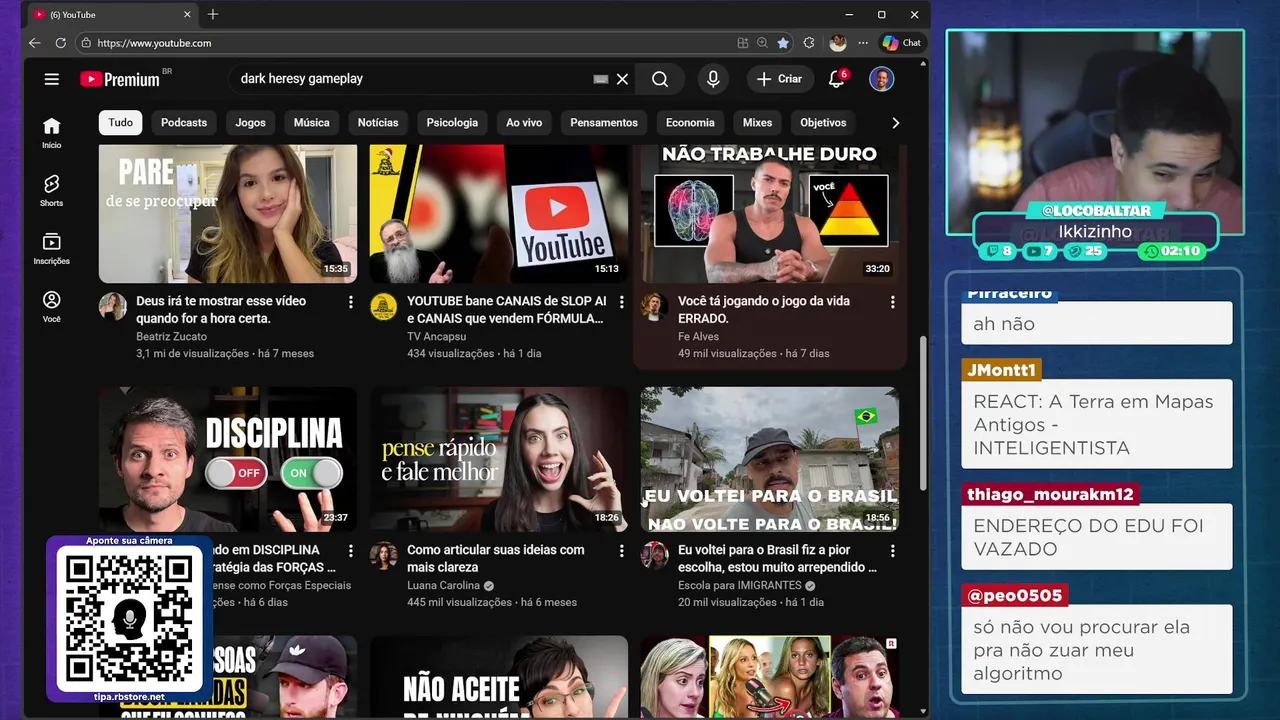
Task: Start voice search with the microphone icon
Action: coord(713,79)
